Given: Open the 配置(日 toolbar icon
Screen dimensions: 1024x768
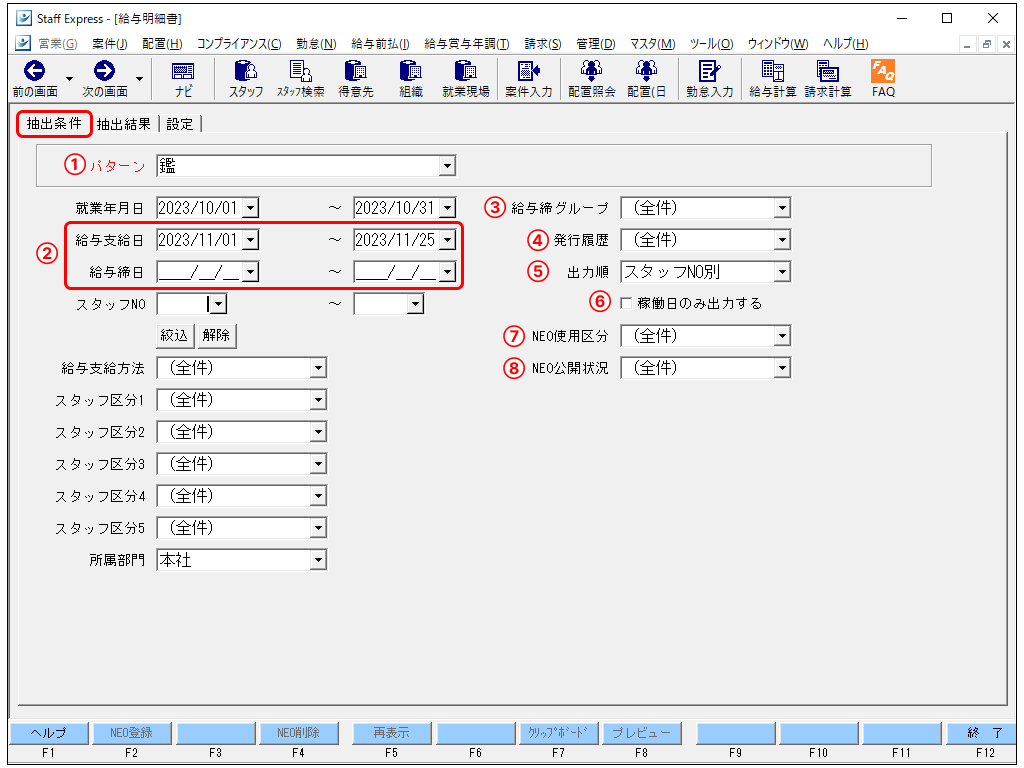Looking at the screenshot, I should click(x=647, y=78).
